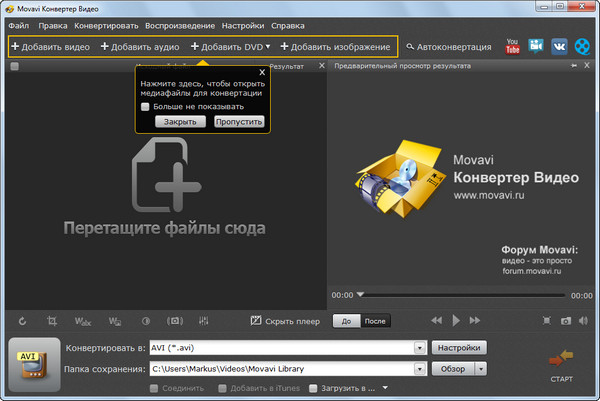Click the 'Обзор' browse button
600x401 pixels.
pyautogui.click(x=452, y=369)
